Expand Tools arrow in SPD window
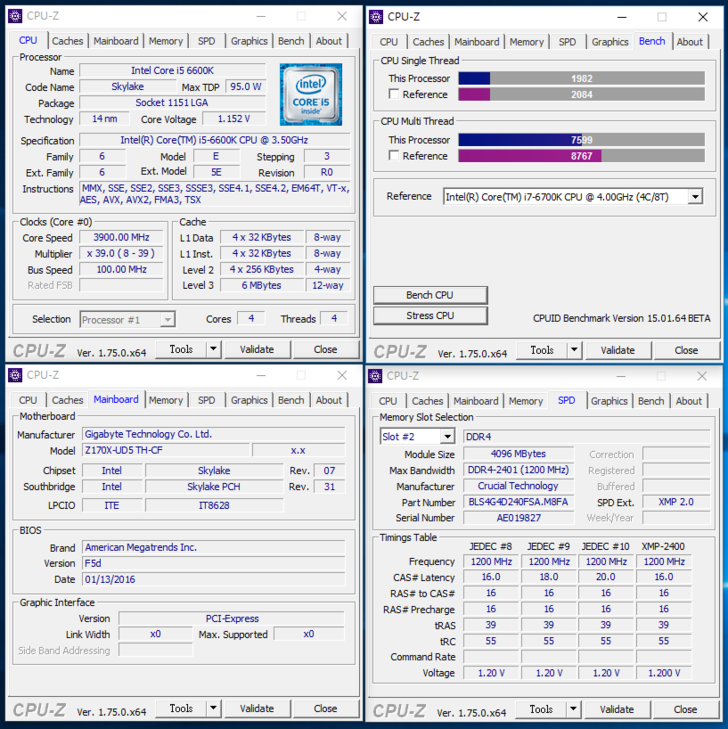The width and height of the screenshot is (728, 729). (573, 709)
